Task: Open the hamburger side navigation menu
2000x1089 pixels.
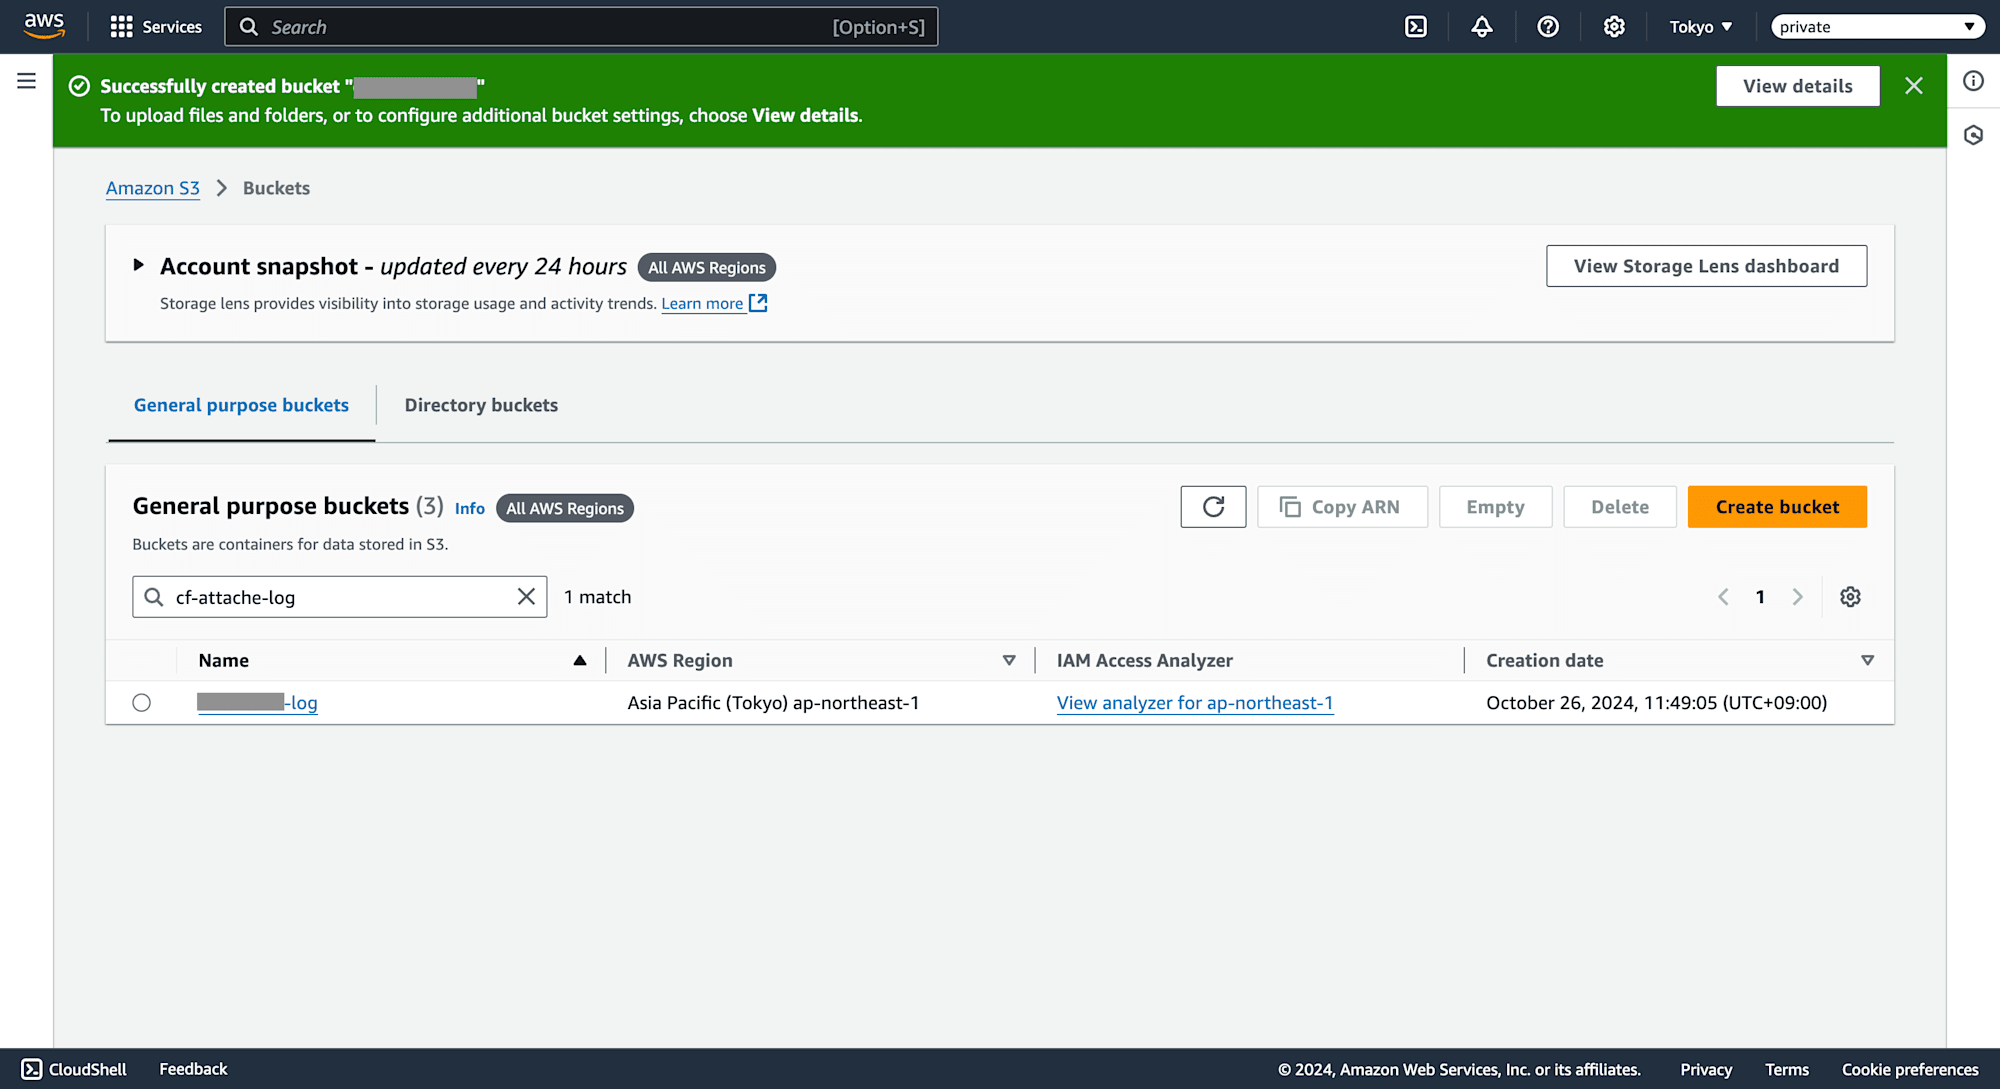Action: [x=27, y=81]
